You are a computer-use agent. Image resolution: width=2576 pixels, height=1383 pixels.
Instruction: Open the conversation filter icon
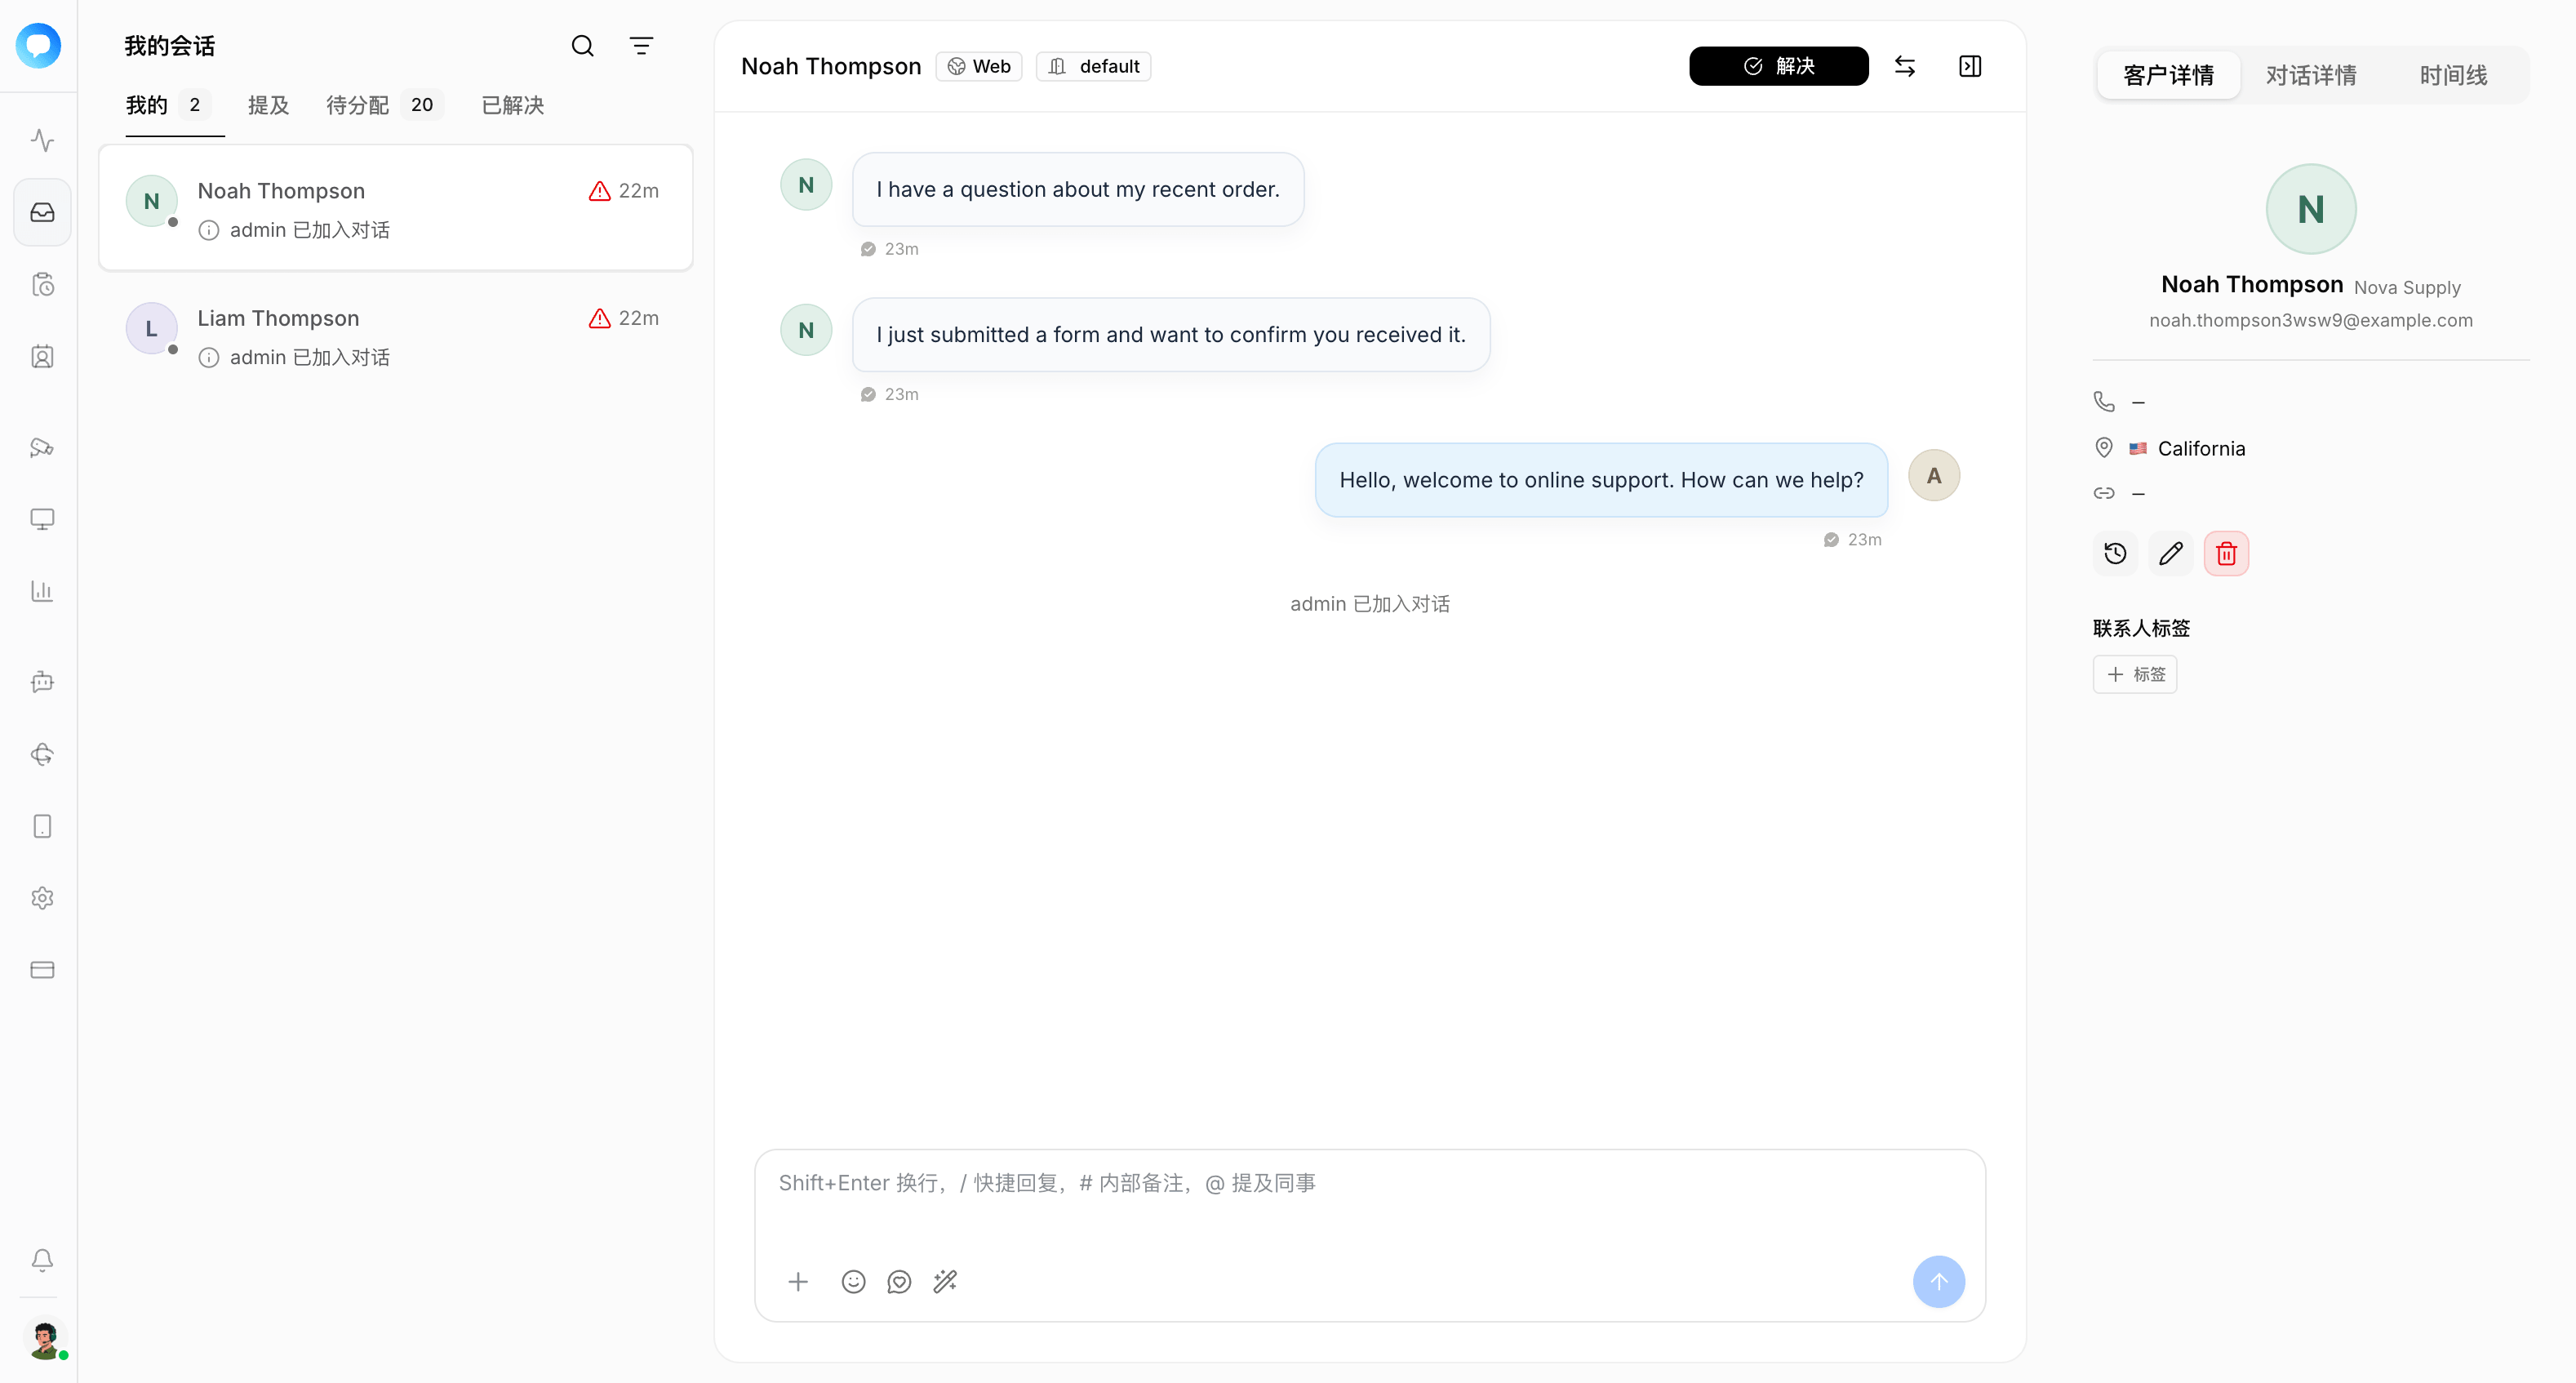coord(641,46)
